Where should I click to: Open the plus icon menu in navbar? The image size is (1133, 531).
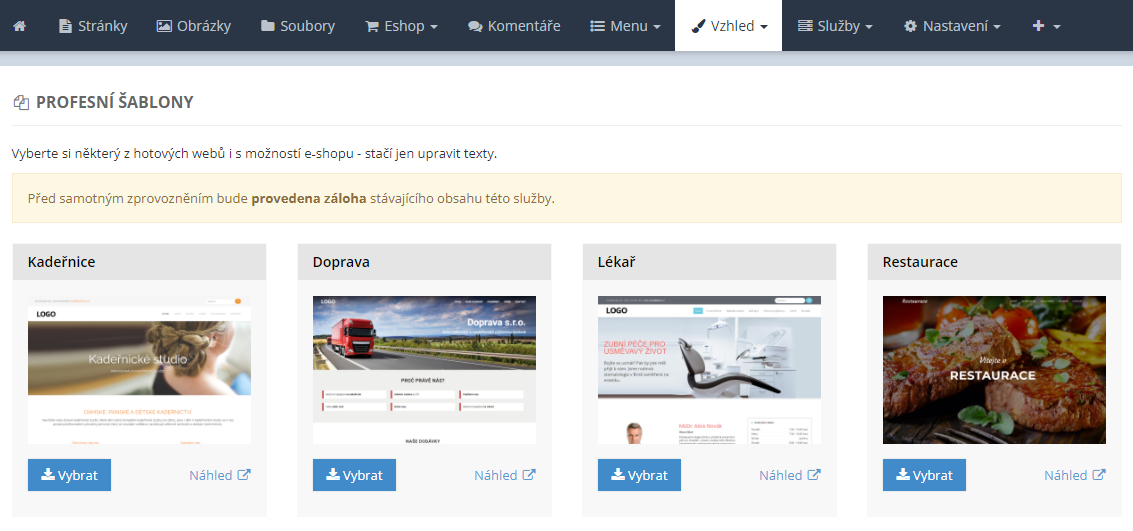tap(1045, 26)
